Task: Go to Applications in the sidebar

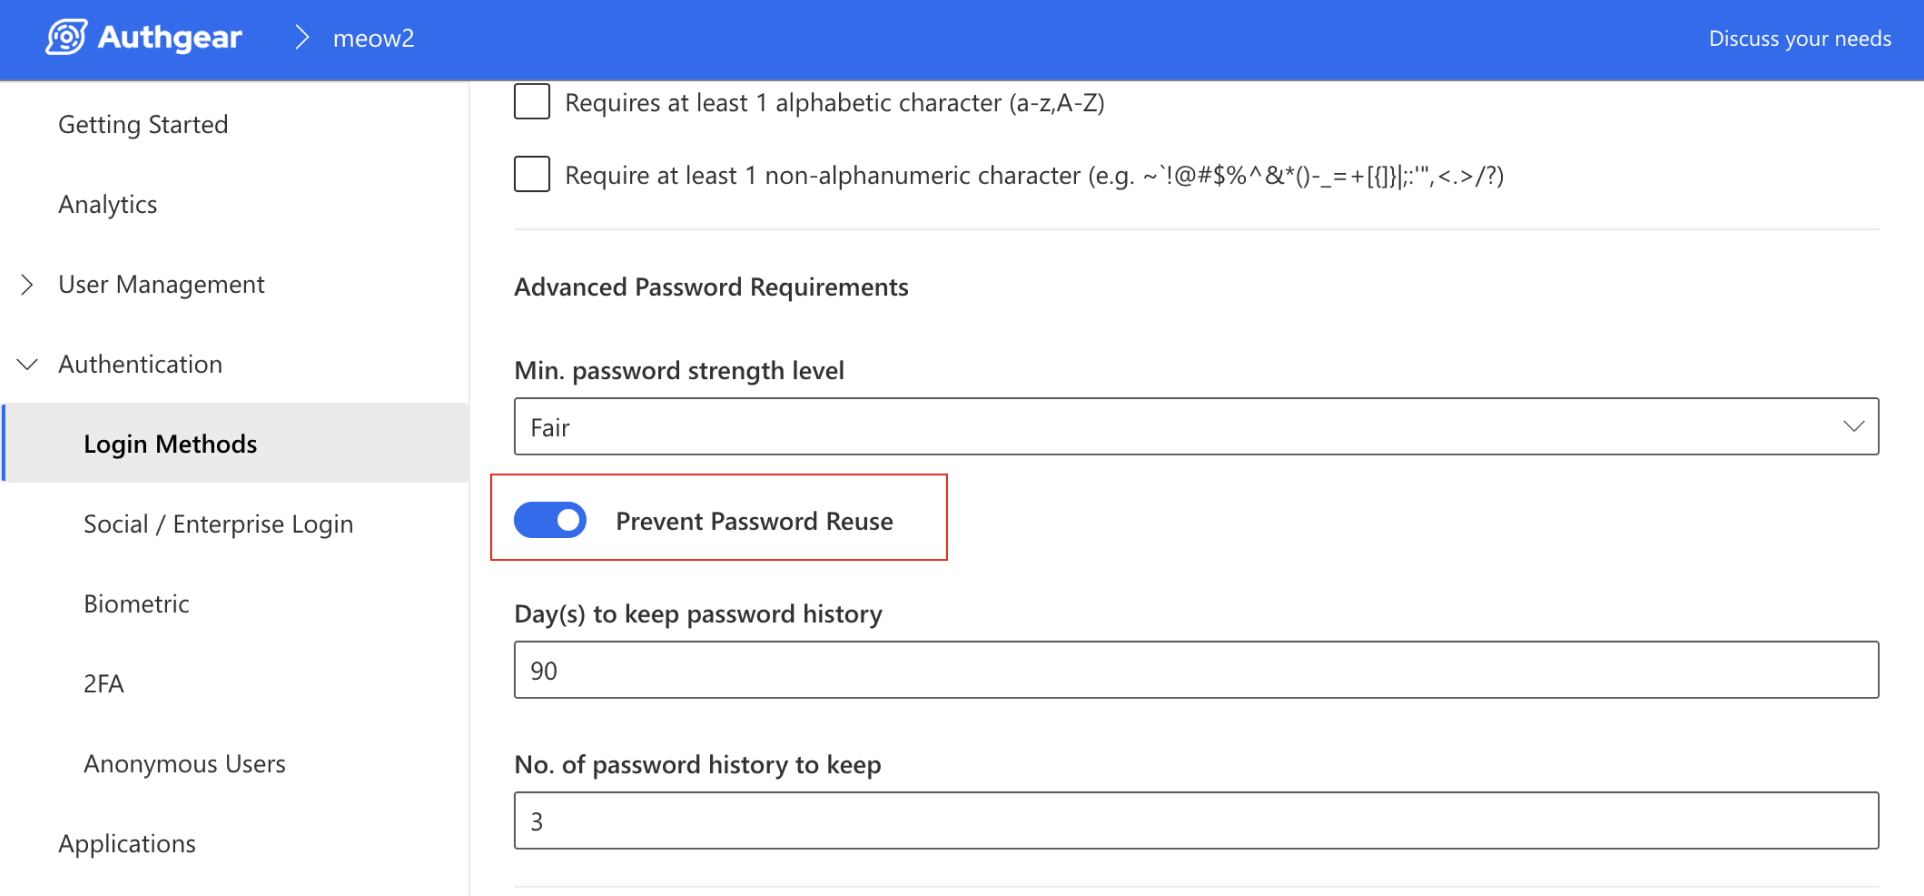Action: pos(127,844)
